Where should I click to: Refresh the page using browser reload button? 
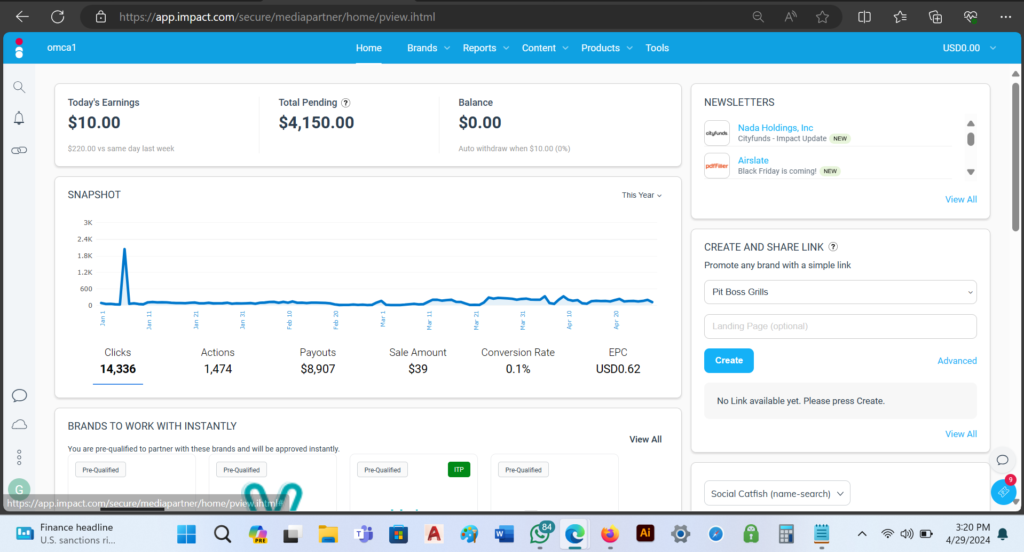tap(57, 17)
